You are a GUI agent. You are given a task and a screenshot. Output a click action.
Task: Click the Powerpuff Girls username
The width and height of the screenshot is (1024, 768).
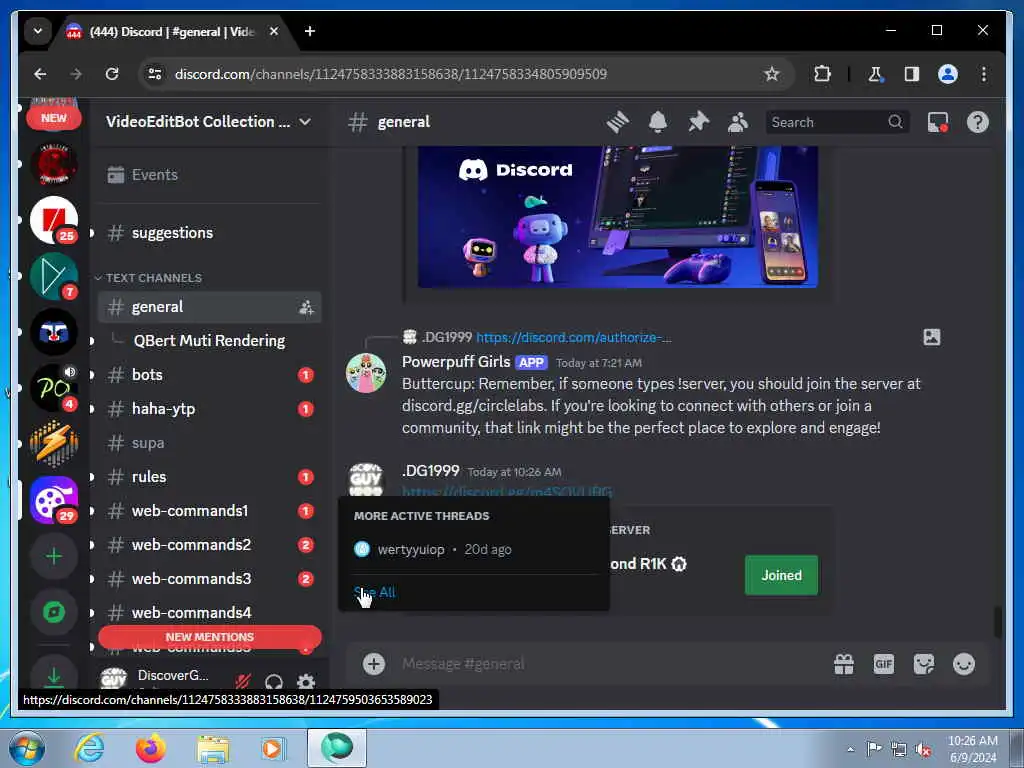[456, 362]
